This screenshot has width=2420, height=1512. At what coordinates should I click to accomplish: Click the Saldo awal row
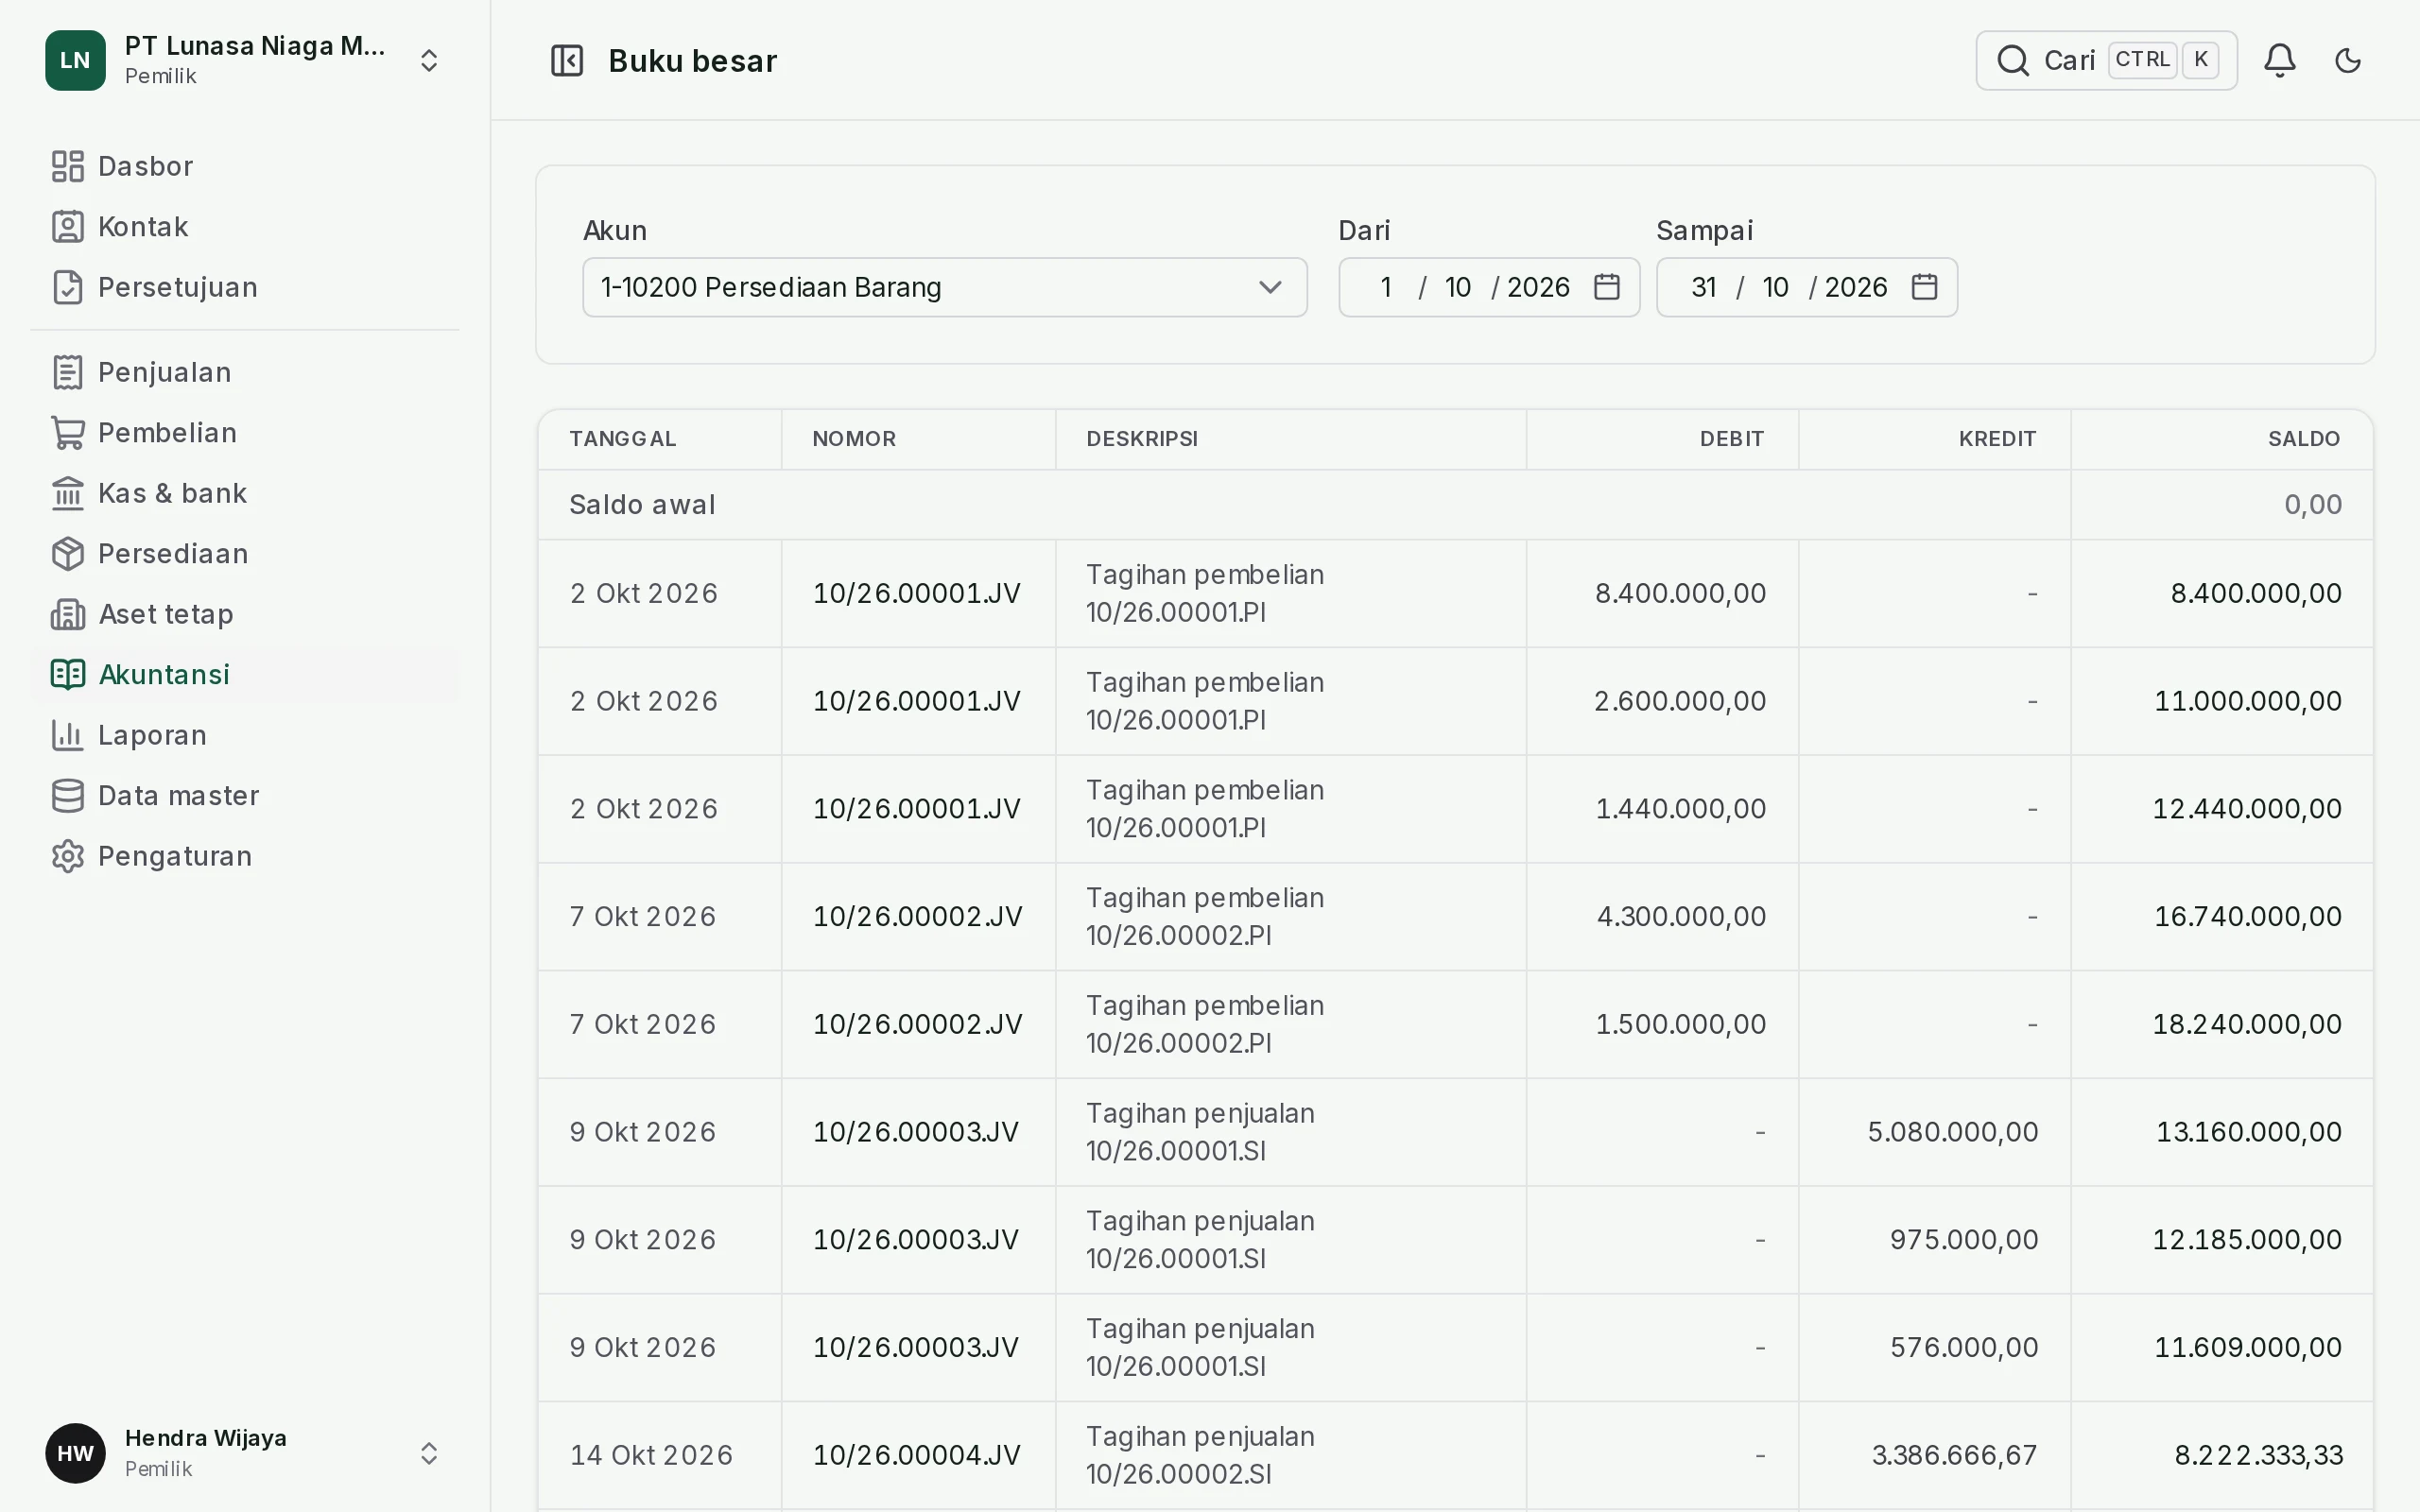(1455, 505)
